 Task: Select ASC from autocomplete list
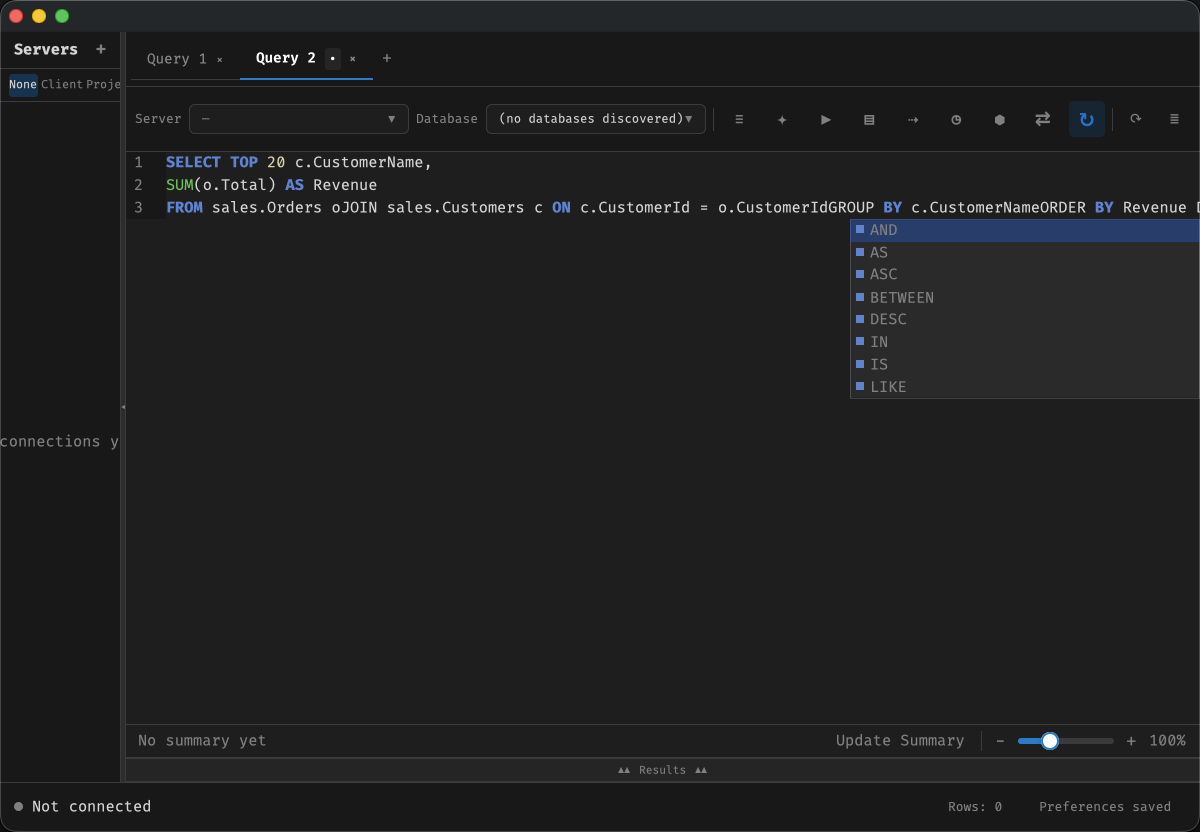[1025, 274]
